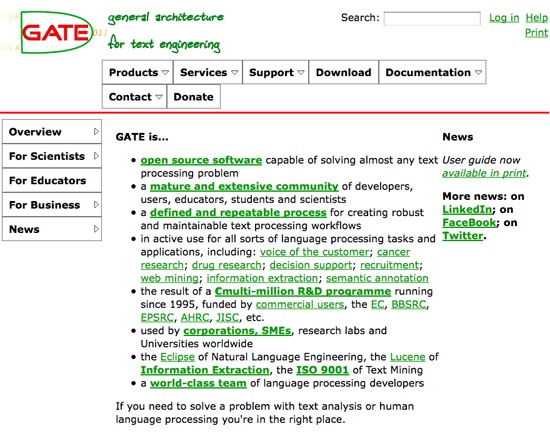Click the Donate button
The width and height of the screenshot is (550, 440).
194,96
